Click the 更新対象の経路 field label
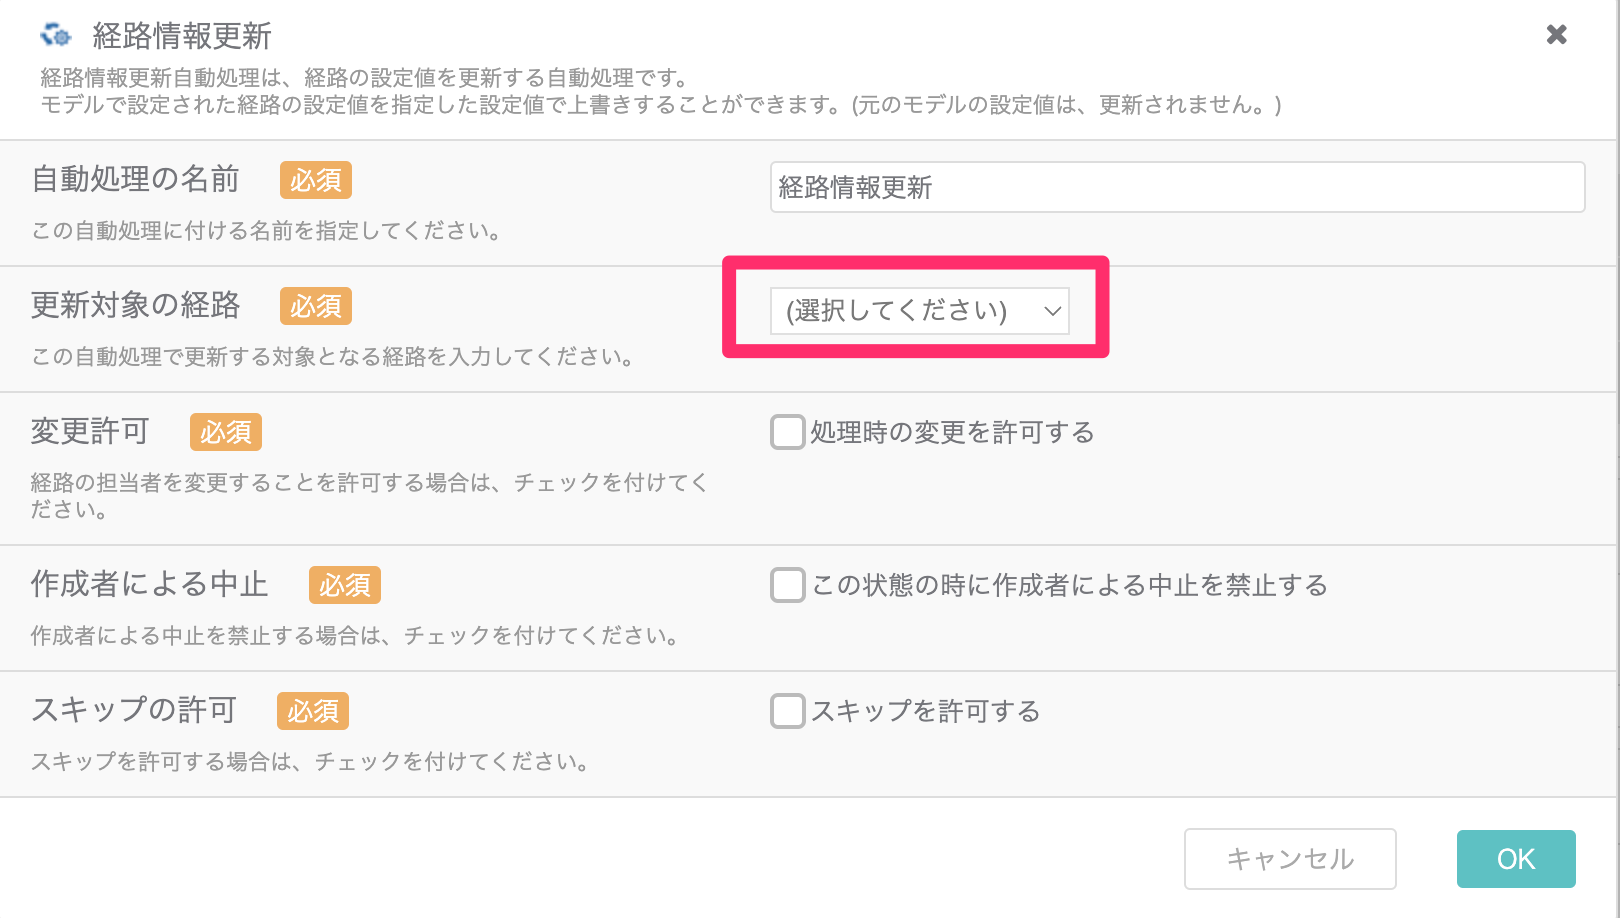The width and height of the screenshot is (1620, 918). pyautogui.click(x=136, y=305)
